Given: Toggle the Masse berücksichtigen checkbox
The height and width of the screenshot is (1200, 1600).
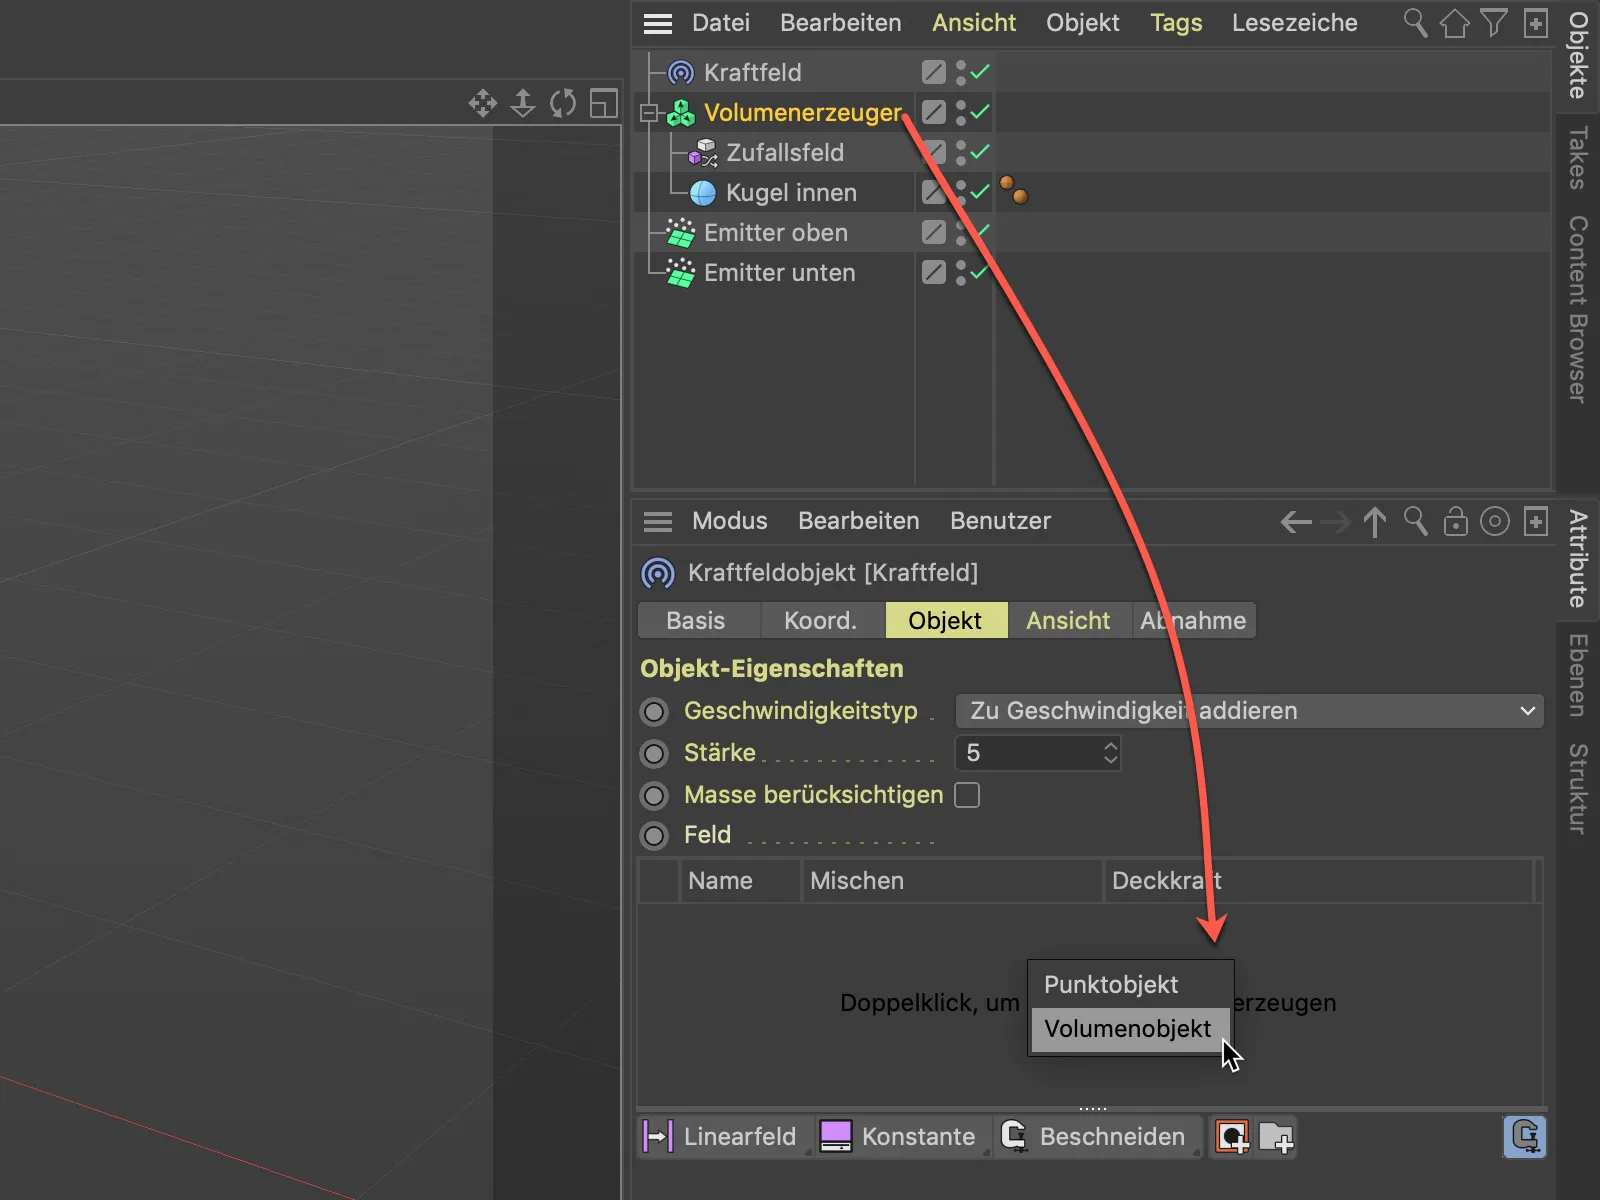Looking at the screenshot, I should pos(967,795).
